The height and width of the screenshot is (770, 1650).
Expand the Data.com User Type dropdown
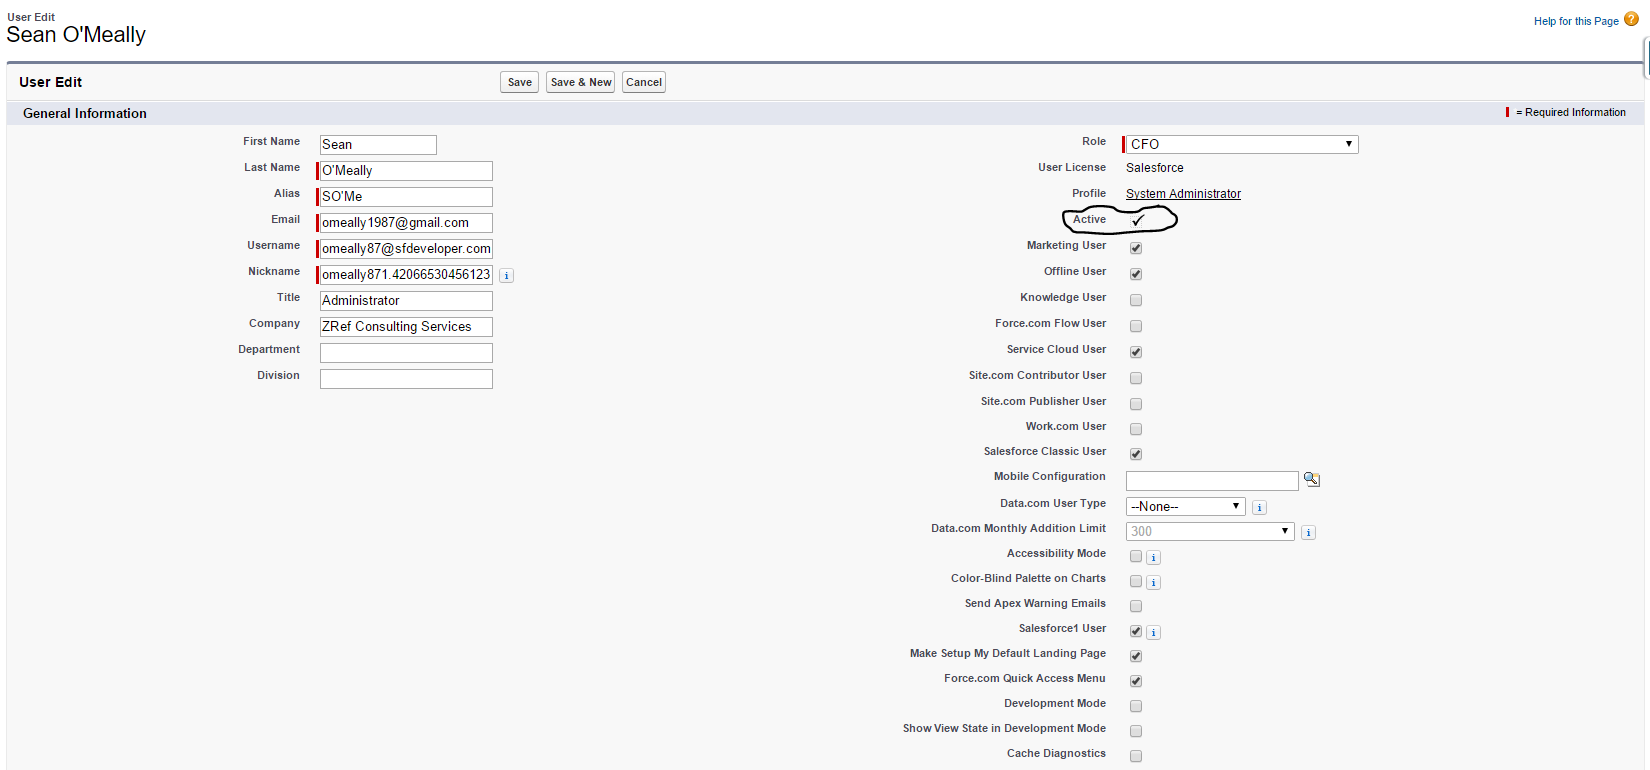point(1186,506)
